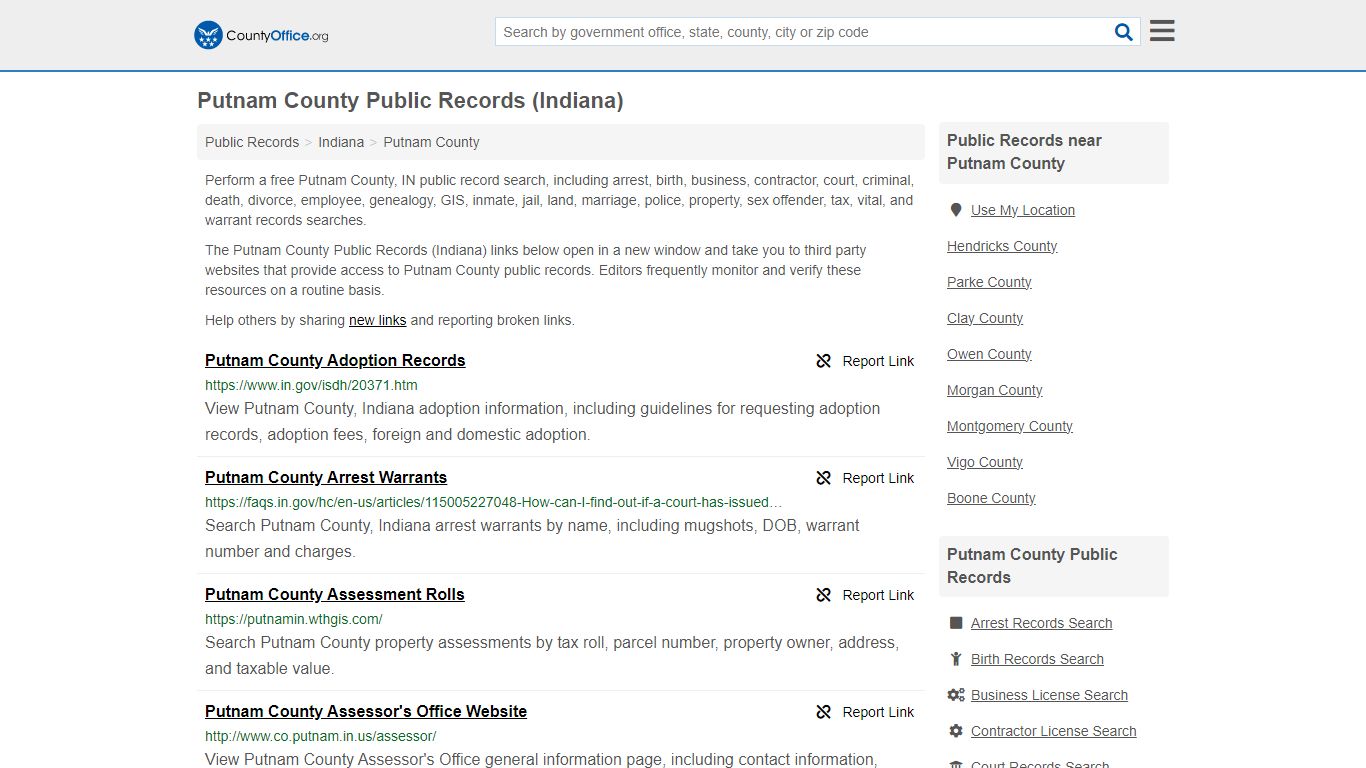Click the Business License Search gears icon
The width and height of the screenshot is (1366, 768).
(x=956, y=695)
